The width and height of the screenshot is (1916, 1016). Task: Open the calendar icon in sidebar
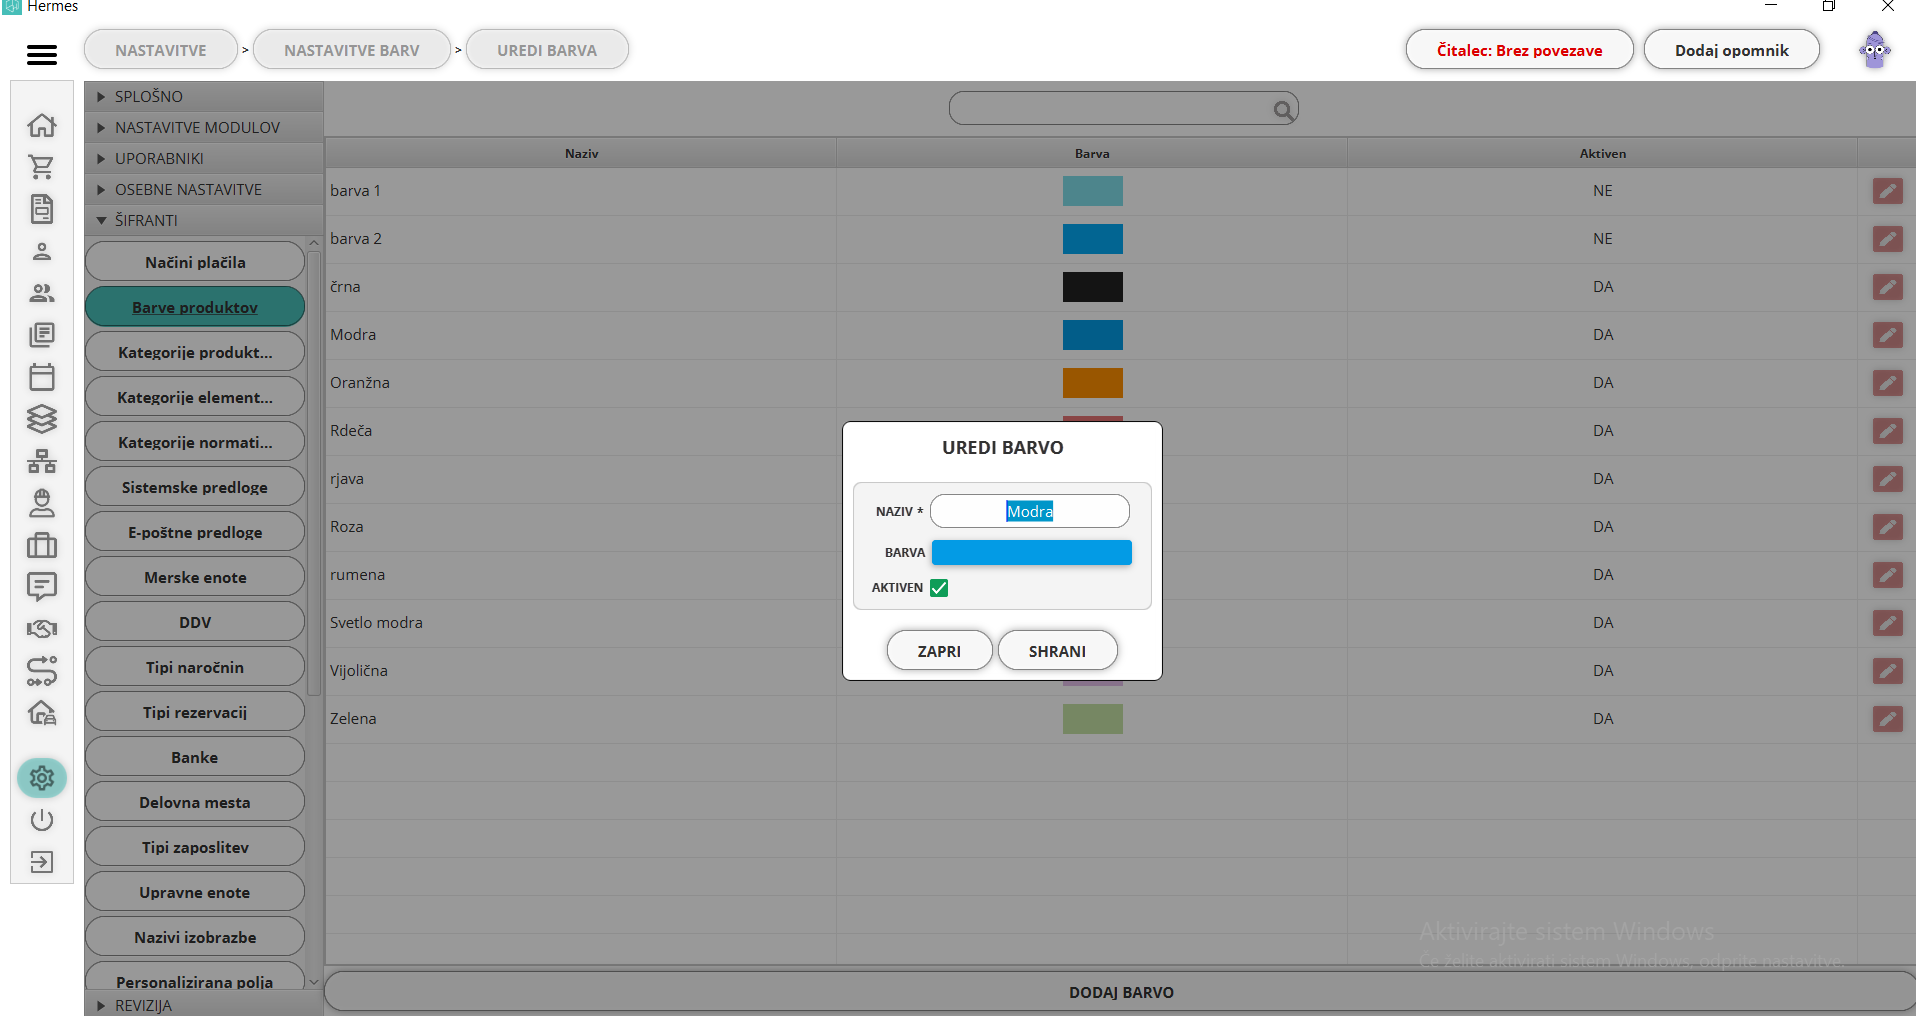coord(42,377)
